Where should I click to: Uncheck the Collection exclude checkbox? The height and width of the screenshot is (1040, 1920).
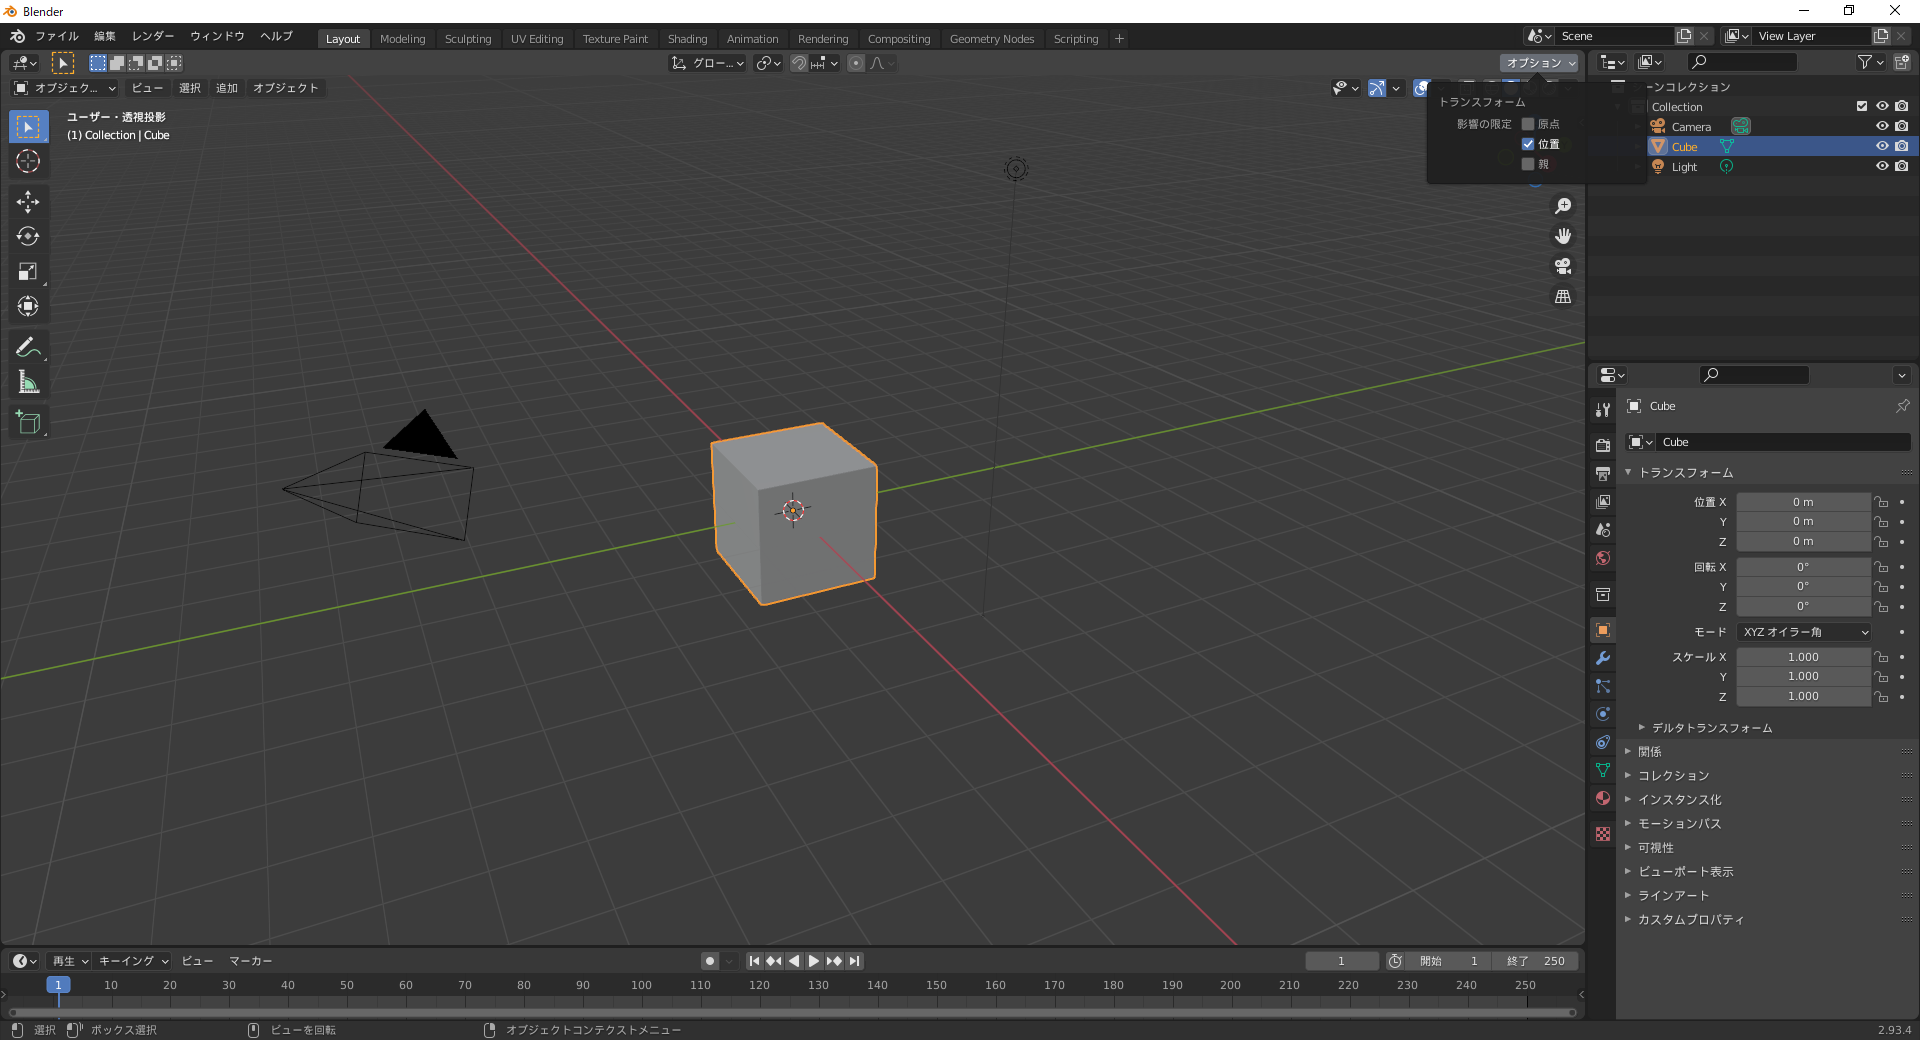(x=1862, y=106)
